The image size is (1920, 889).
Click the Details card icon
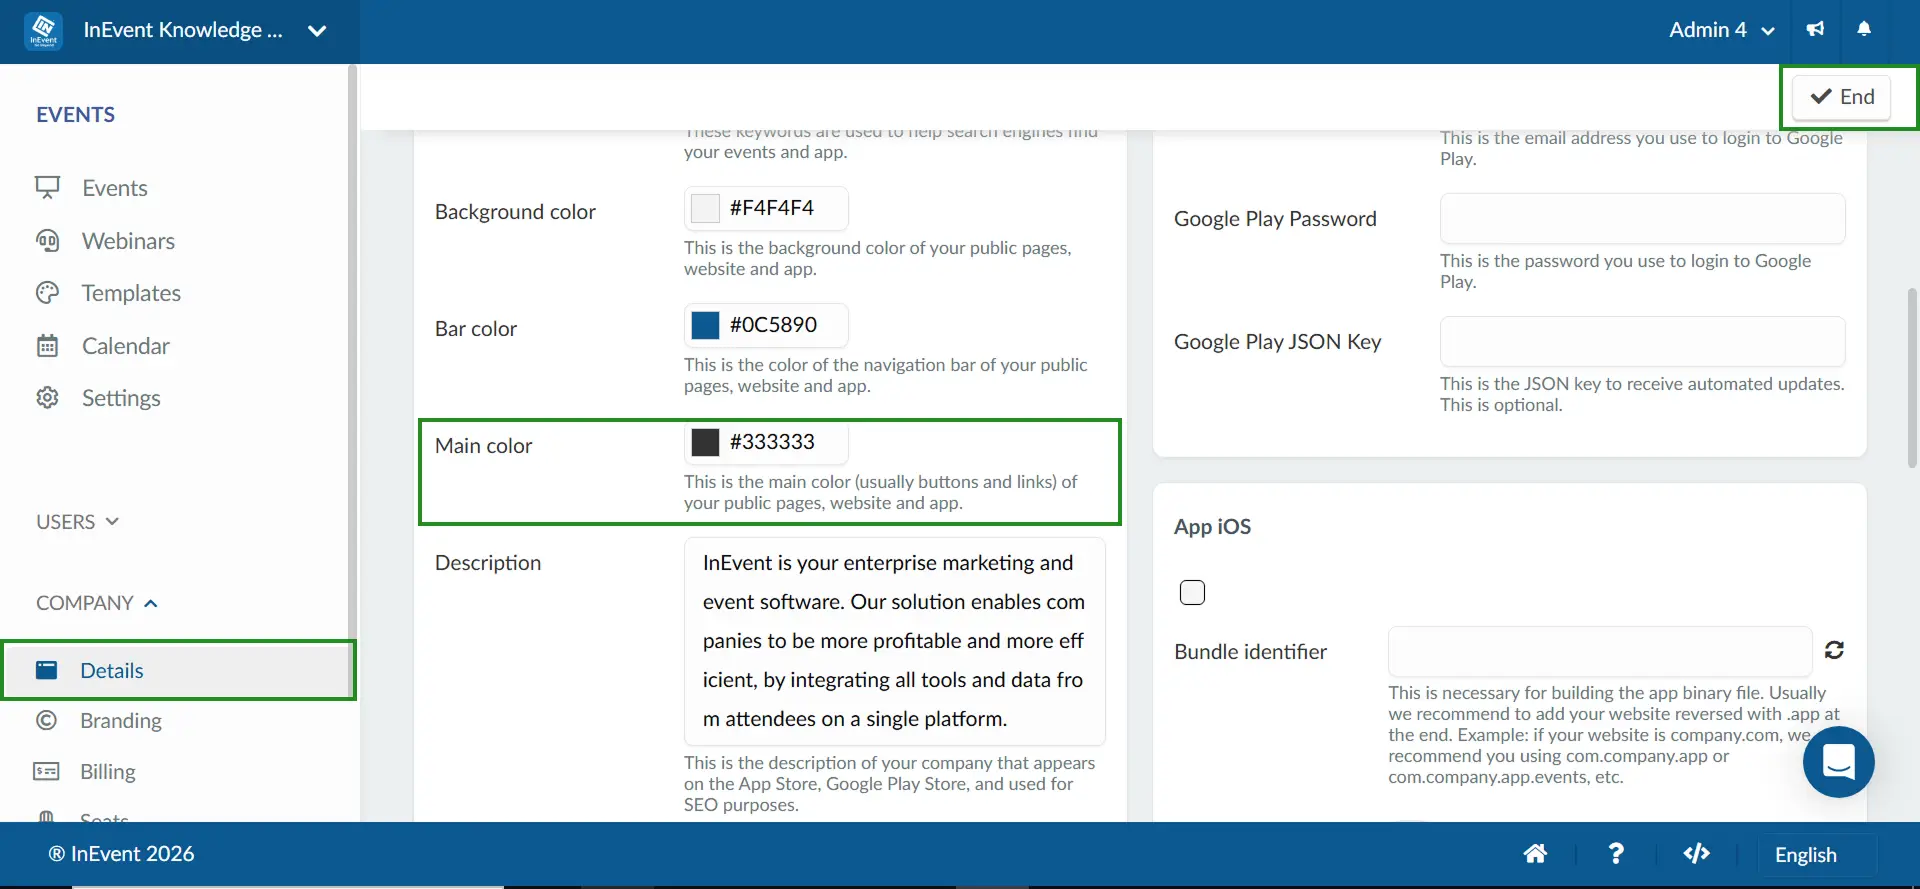47,670
